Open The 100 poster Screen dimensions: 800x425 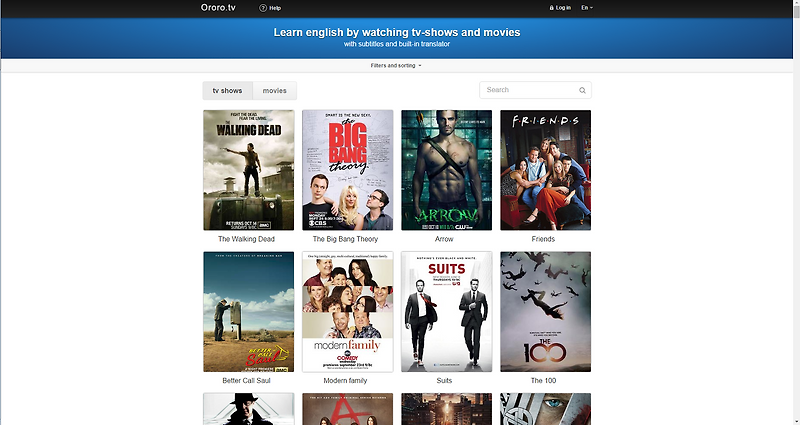click(x=545, y=311)
